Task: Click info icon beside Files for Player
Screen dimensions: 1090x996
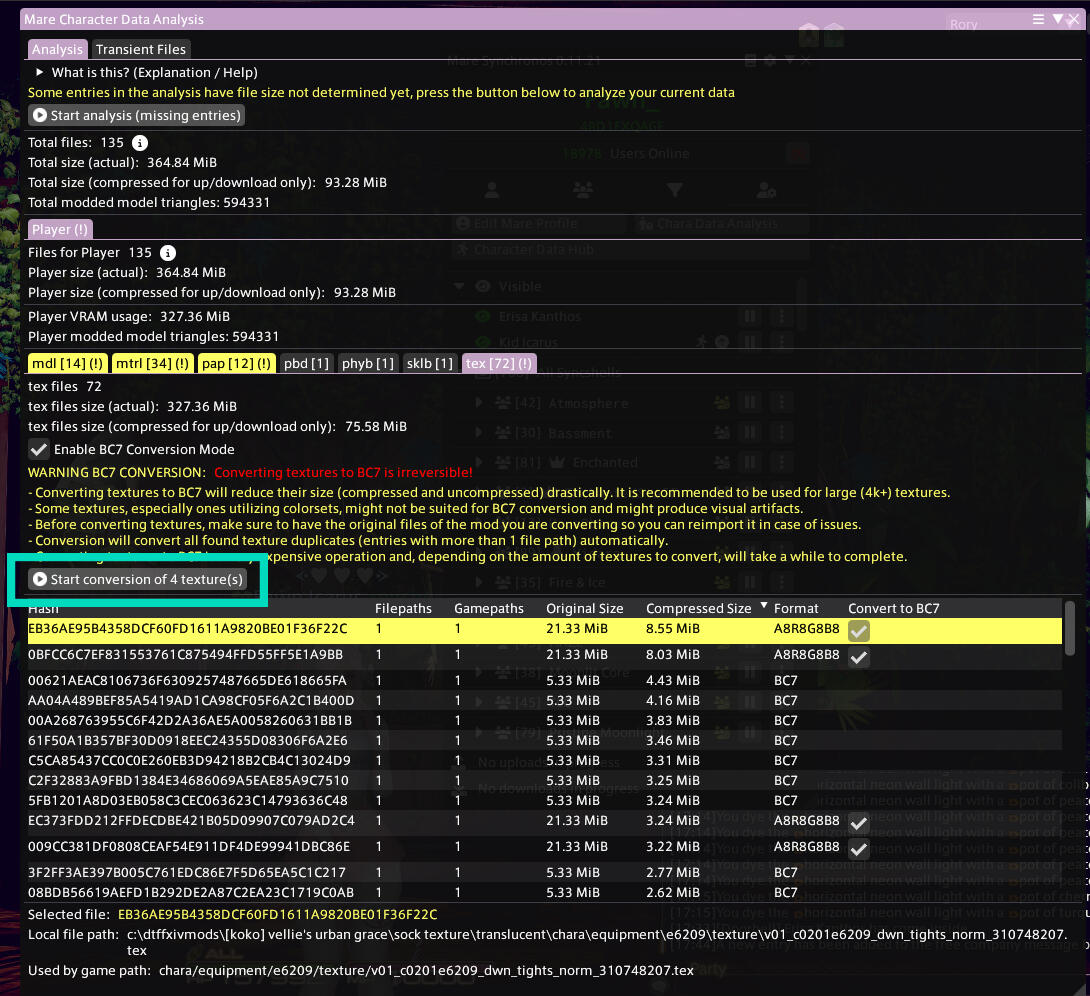Action: pos(168,253)
